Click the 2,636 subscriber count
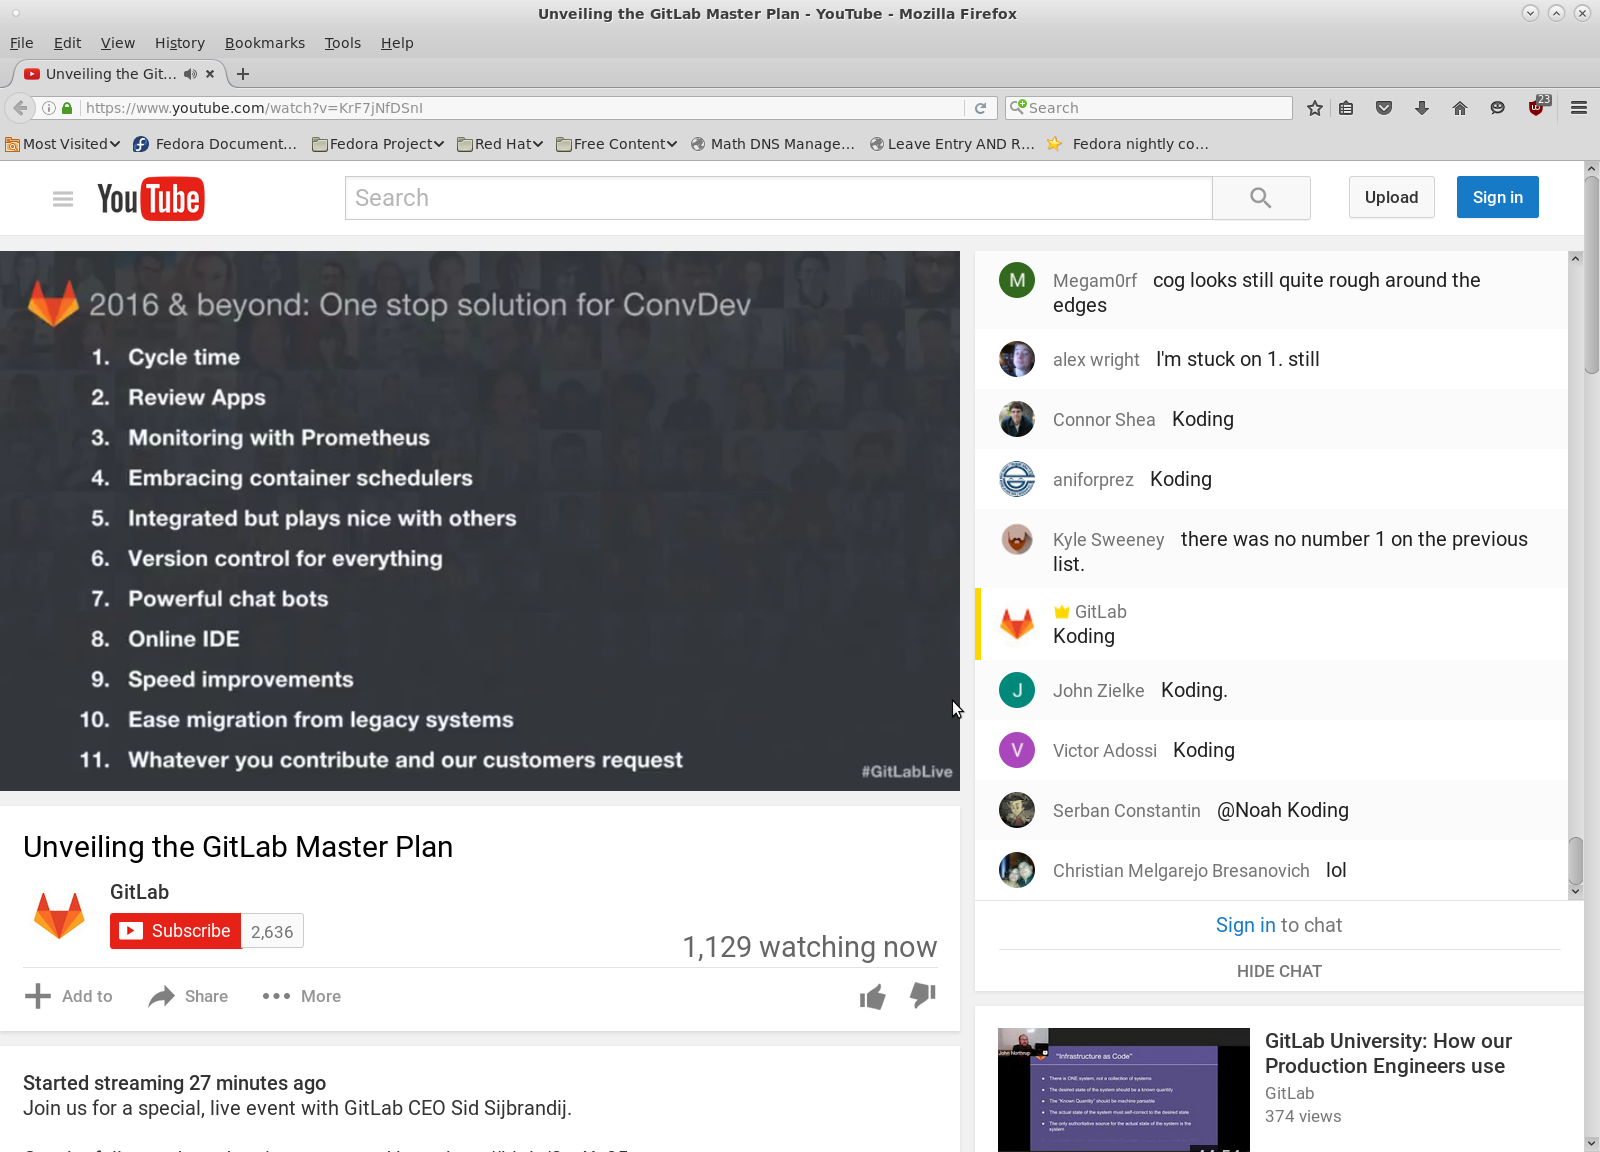1600x1152 pixels. pyautogui.click(x=272, y=931)
